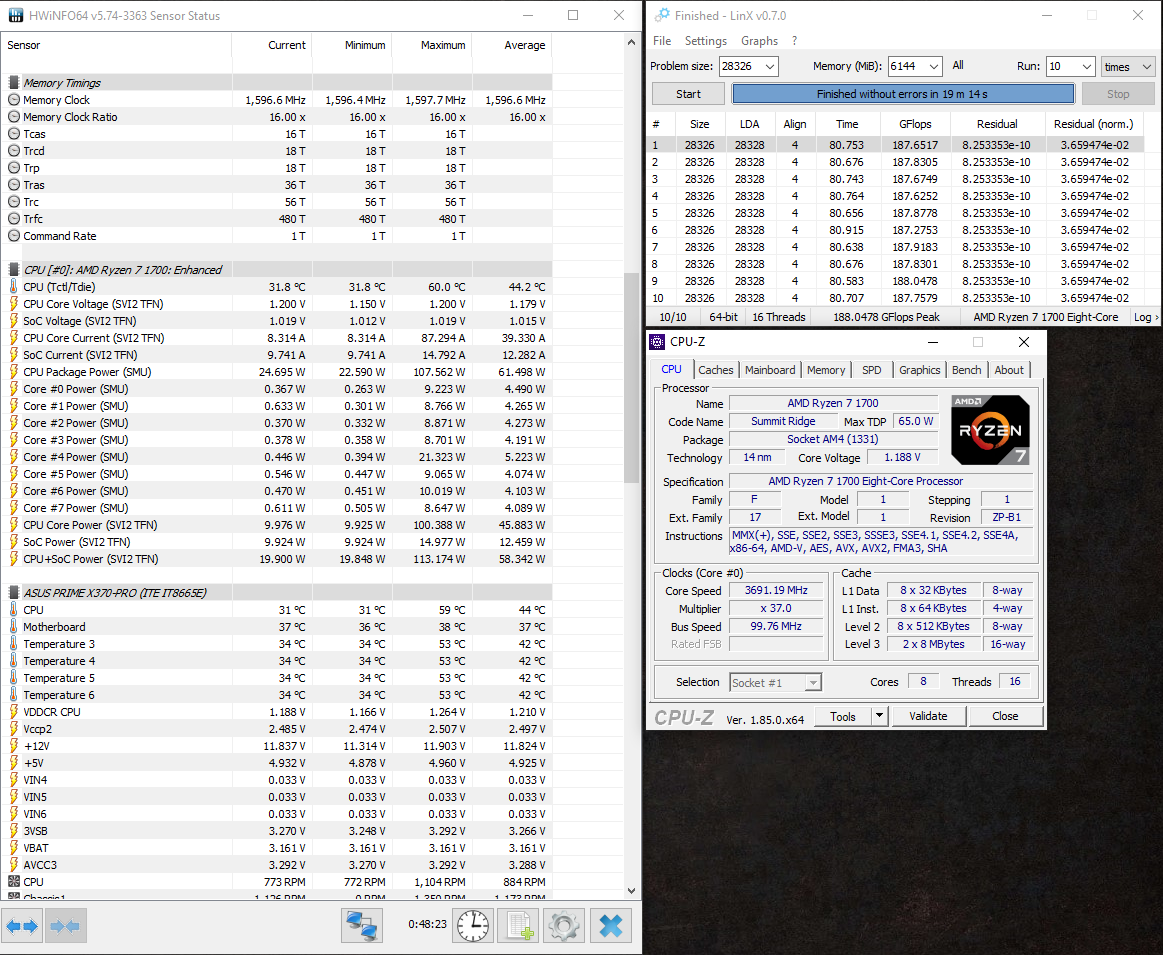Click CPU-Z Tools button
1163x955 pixels.
pyautogui.click(x=843, y=716)
